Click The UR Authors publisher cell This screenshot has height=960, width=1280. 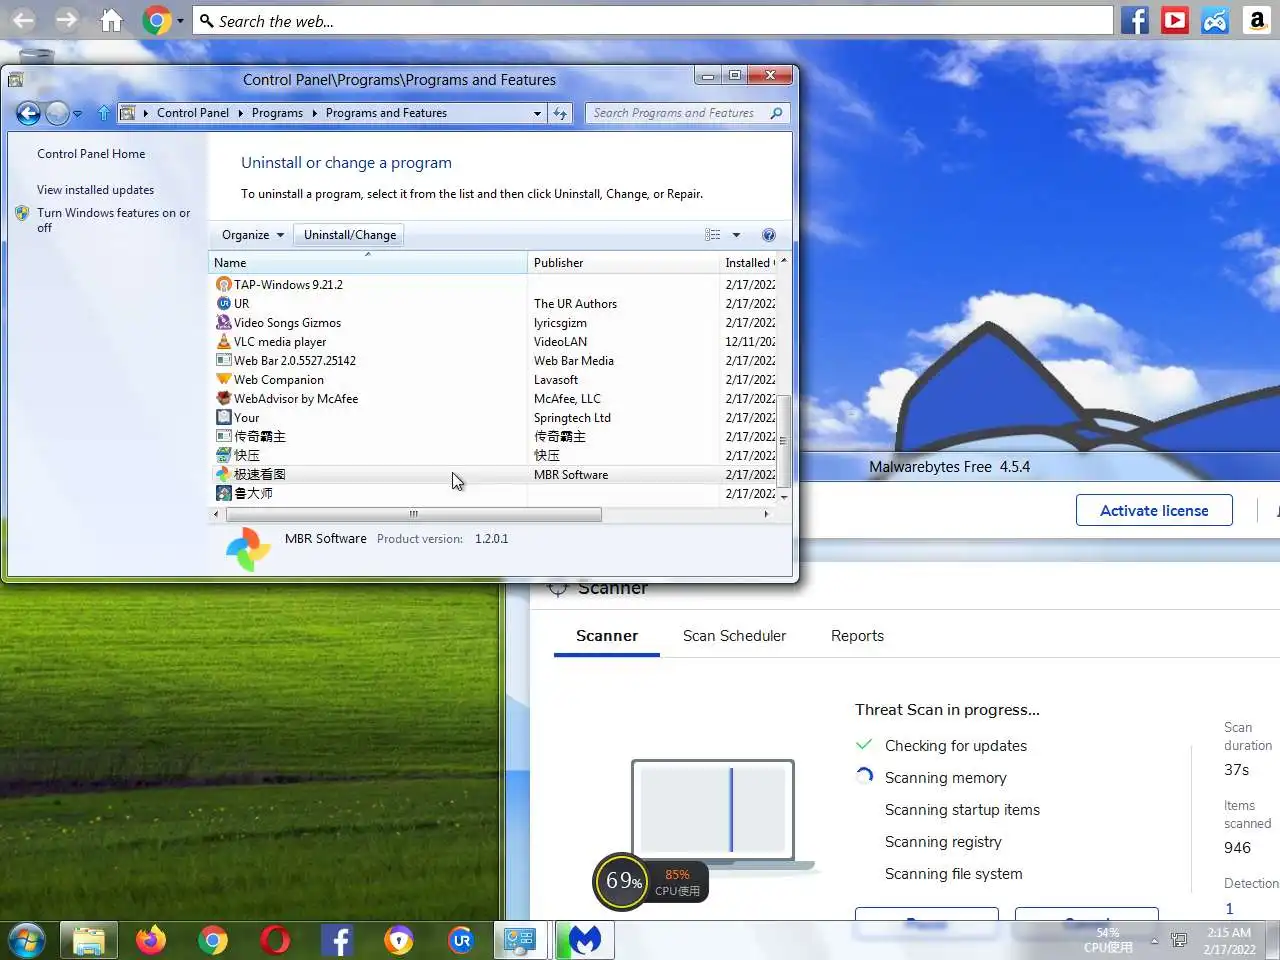[x=575, y=304]
